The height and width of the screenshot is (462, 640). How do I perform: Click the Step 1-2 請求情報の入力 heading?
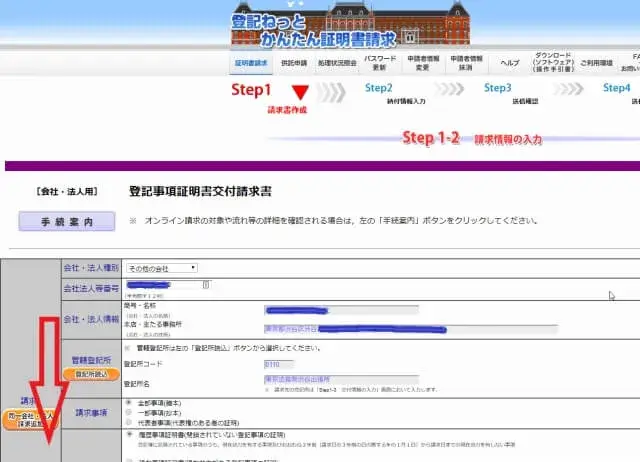(x=472, y=138)
